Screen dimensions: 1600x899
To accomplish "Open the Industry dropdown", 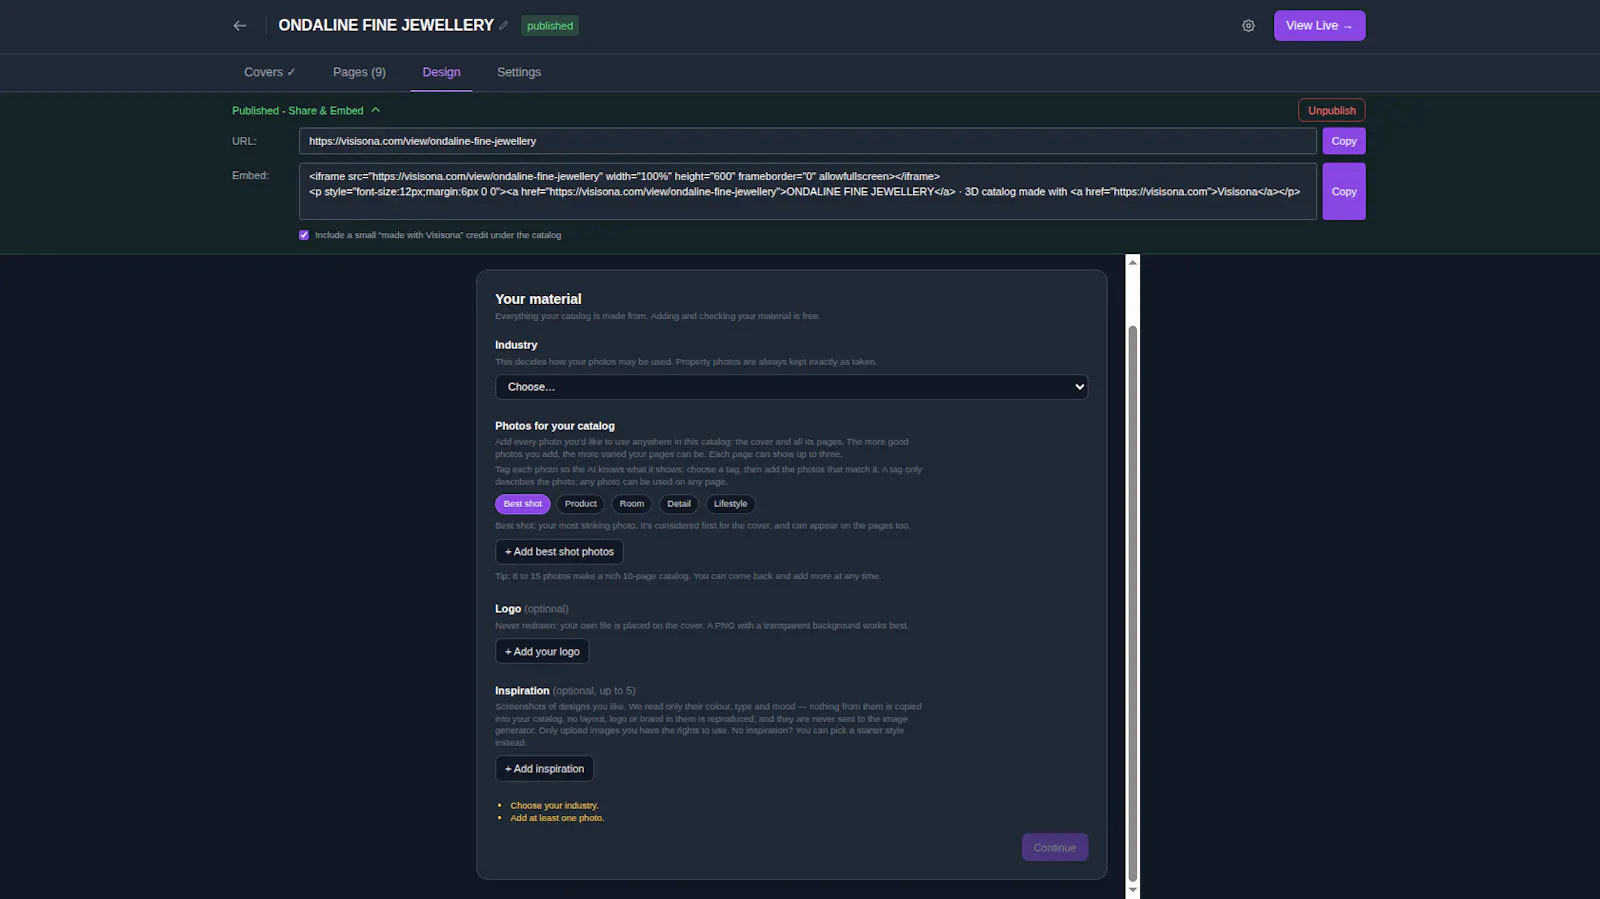I will [792, 387].
